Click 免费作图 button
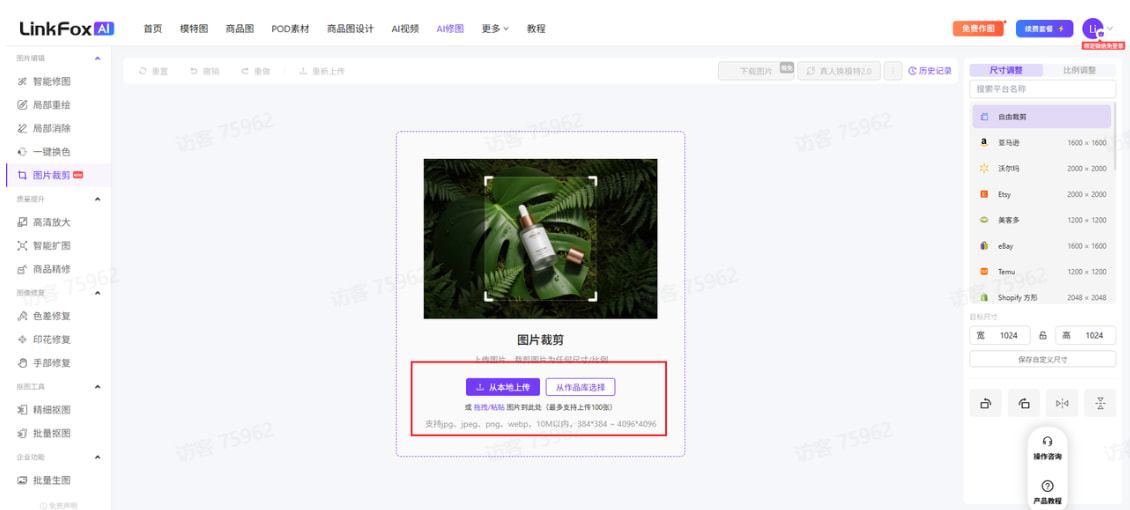The width and height of the screenshot is (1130, 510). tap(978, 29)
